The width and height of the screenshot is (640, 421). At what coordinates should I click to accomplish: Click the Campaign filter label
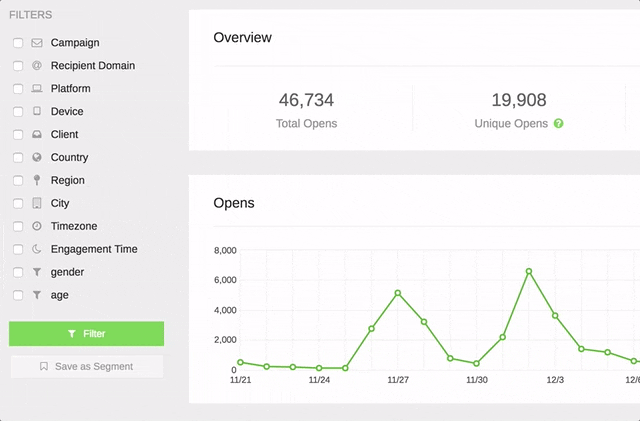pyautogui.click(x=75, y=42)
